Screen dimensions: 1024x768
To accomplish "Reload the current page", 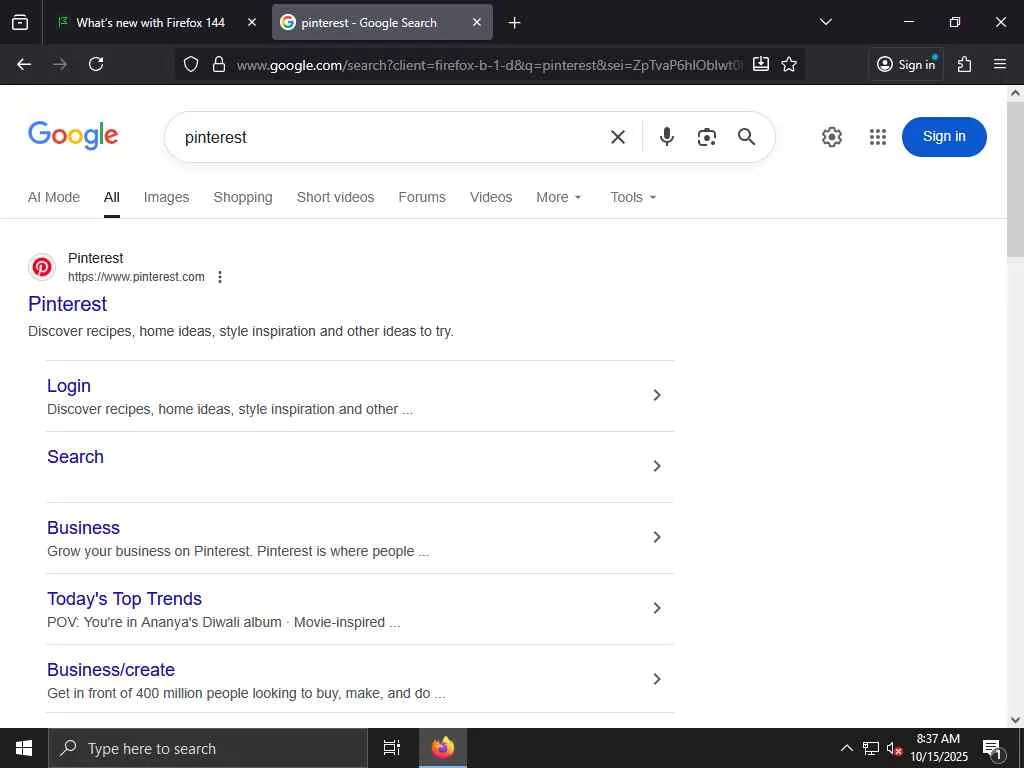I will point(96,64).
